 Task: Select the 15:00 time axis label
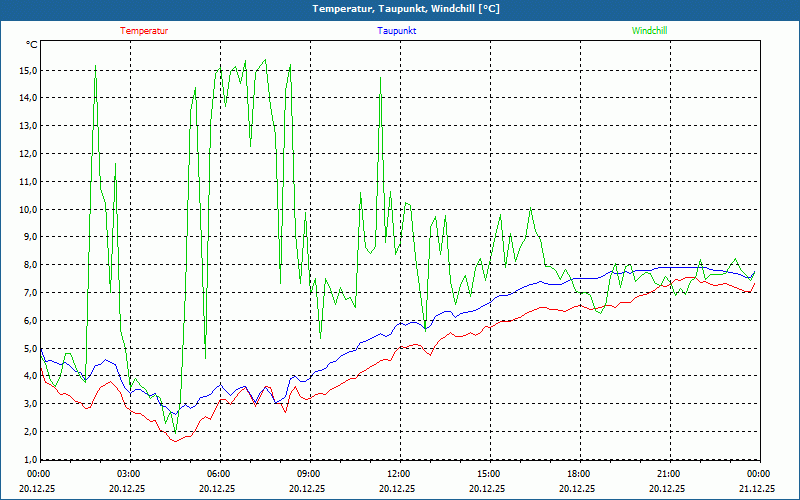click(x=489, y=474)
